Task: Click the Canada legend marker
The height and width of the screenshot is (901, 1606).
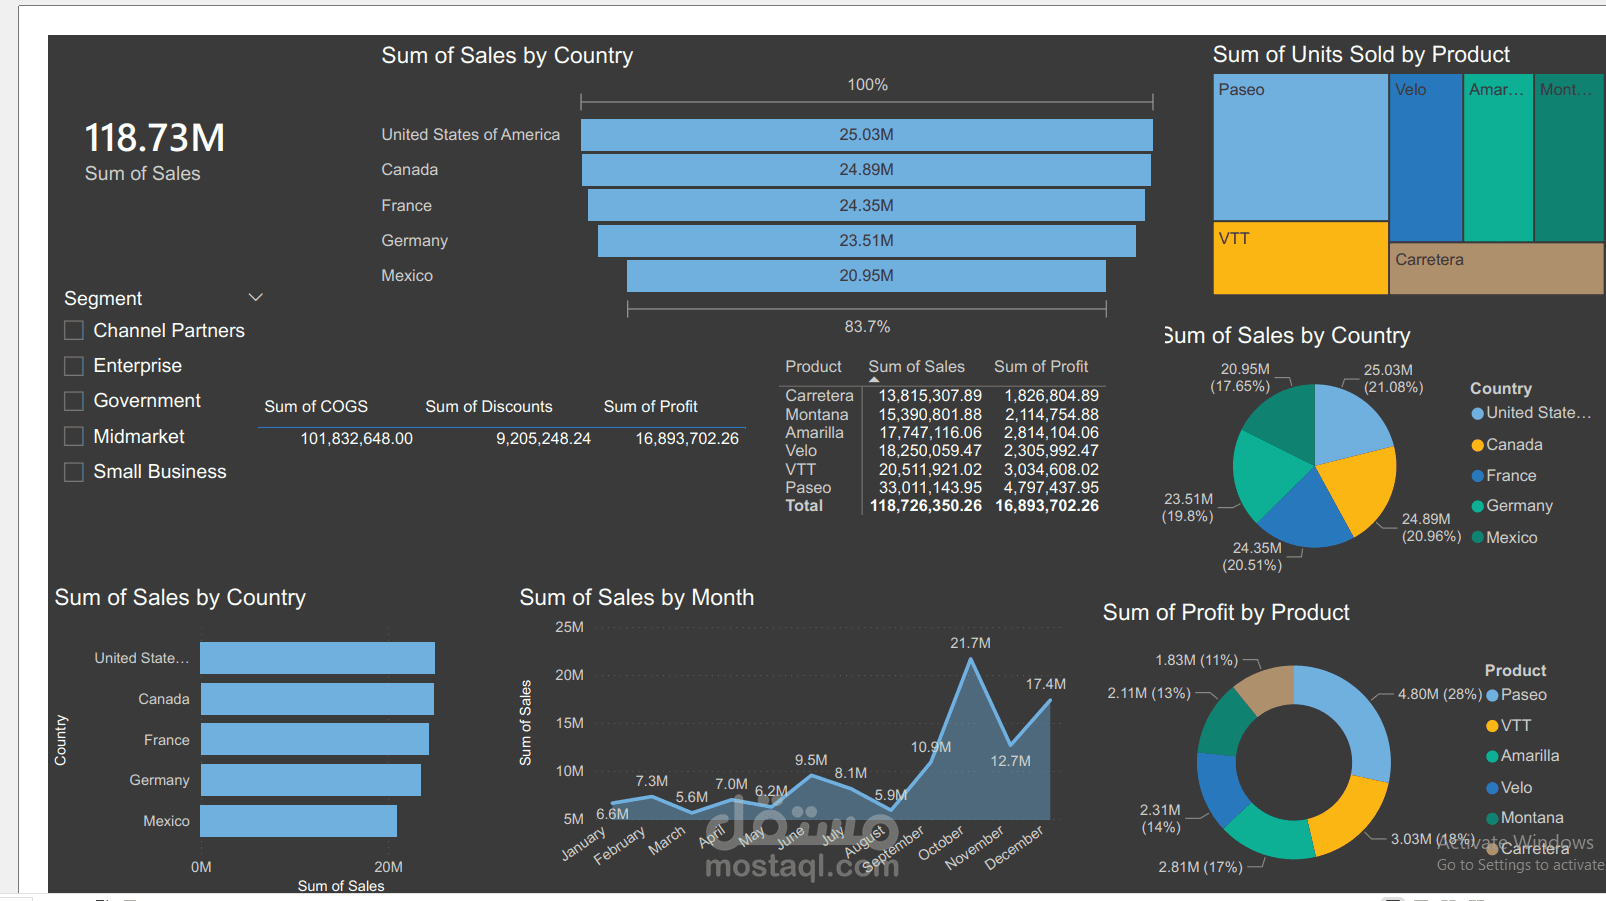Action: (1477, 445)
